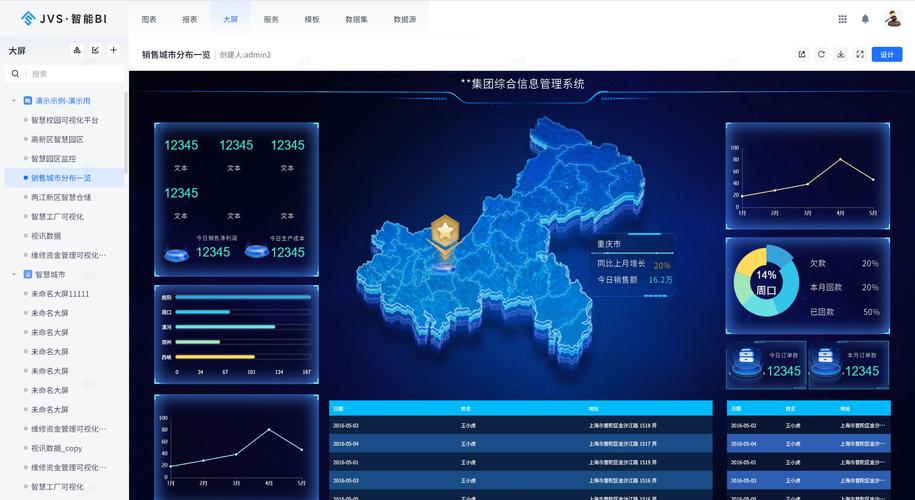The height and width of the screenshot is (500, 915).
Task: Collapse the 演示示例-演示用 folder
Action: tap(14, 101)
